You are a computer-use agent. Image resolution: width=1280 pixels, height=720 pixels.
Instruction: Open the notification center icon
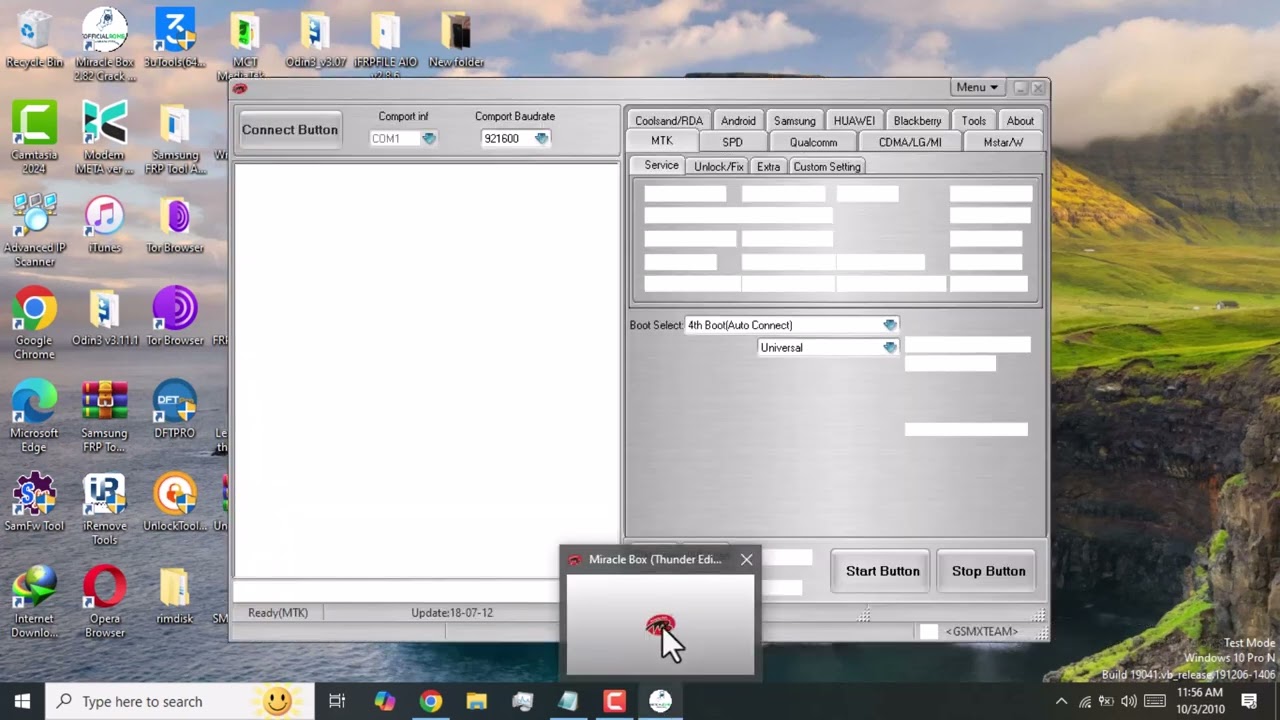(1249, 701)
